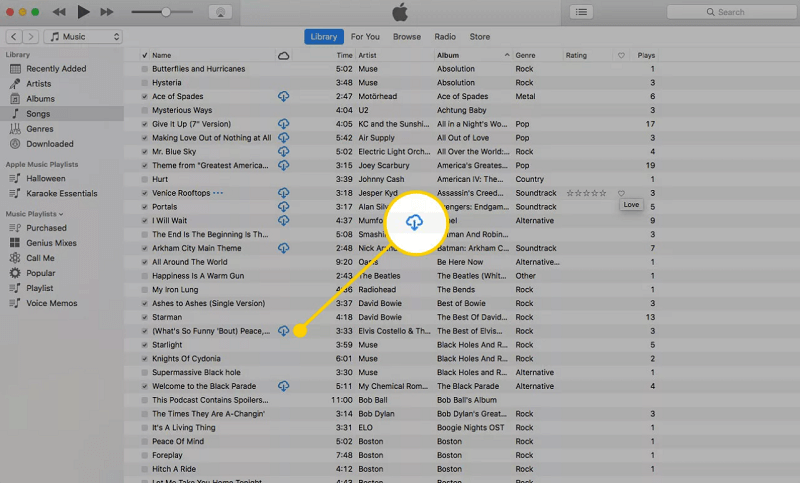Love the Venice Rooftops song
800x483 pixels.
click(621, 193)
